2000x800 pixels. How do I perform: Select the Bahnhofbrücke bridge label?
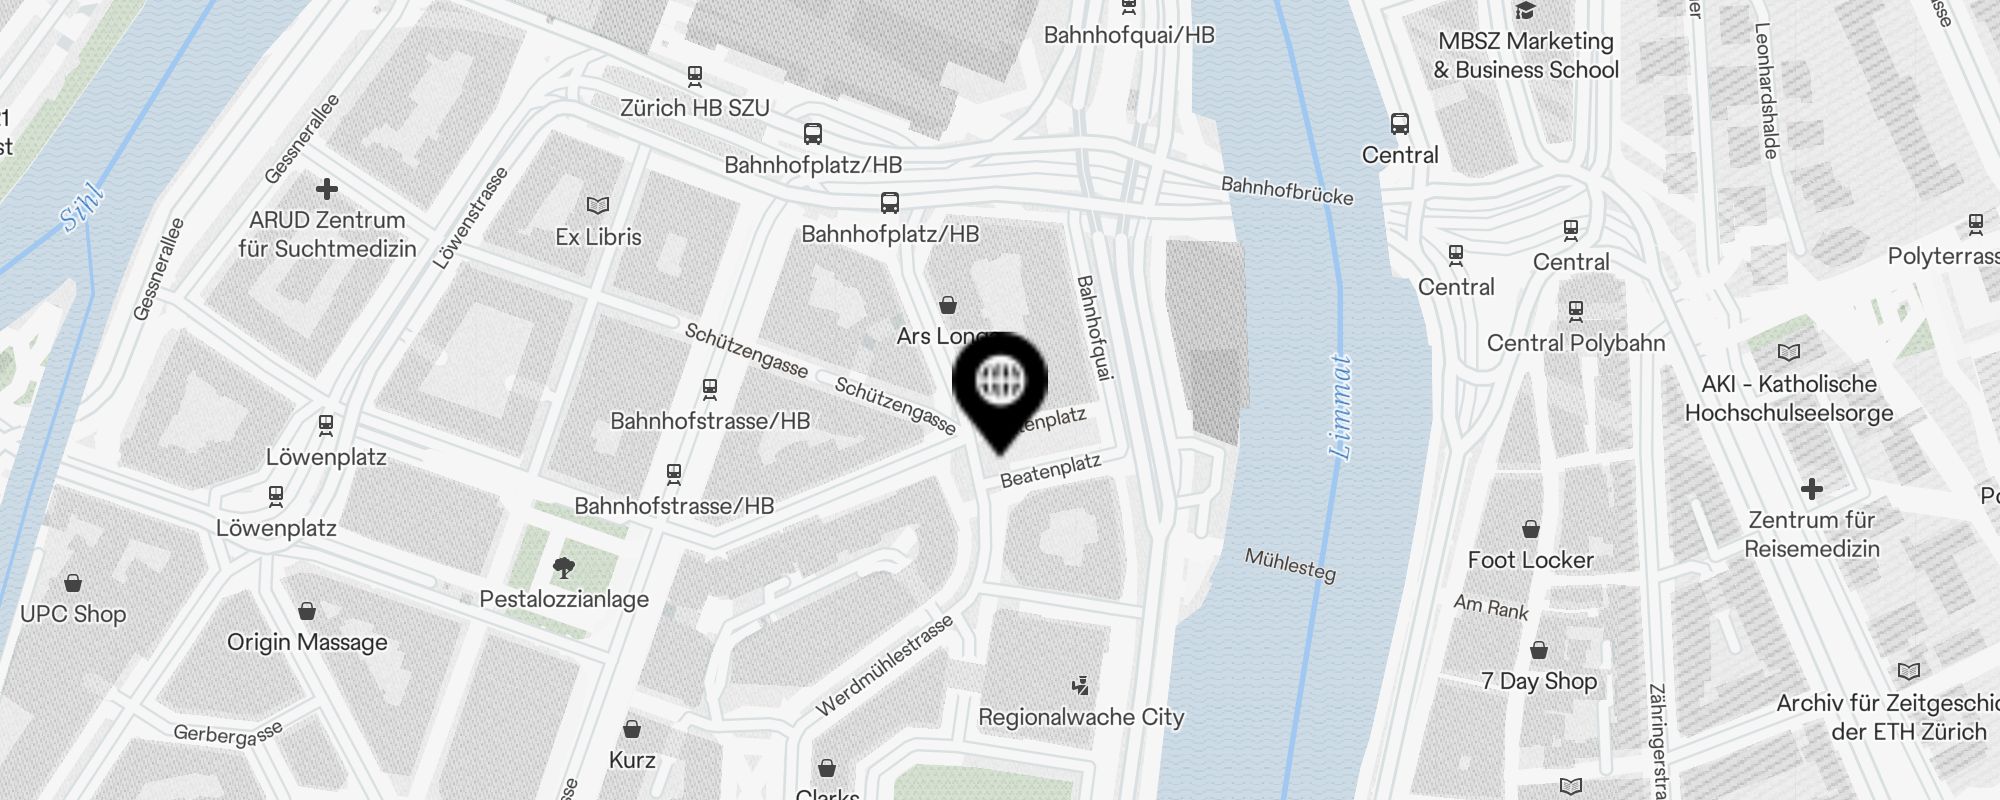coord(1287,190)
